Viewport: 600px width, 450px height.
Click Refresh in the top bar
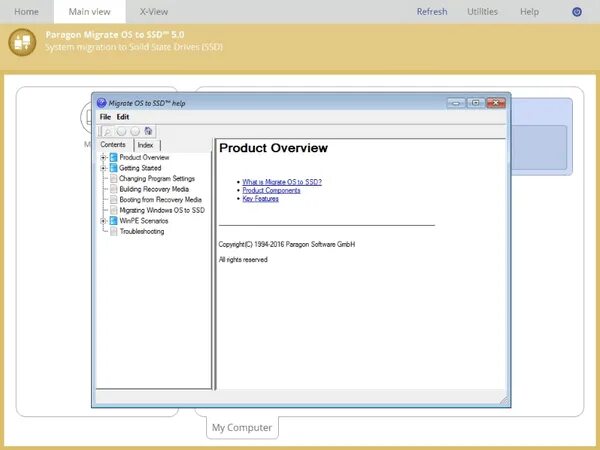(432, 12)
